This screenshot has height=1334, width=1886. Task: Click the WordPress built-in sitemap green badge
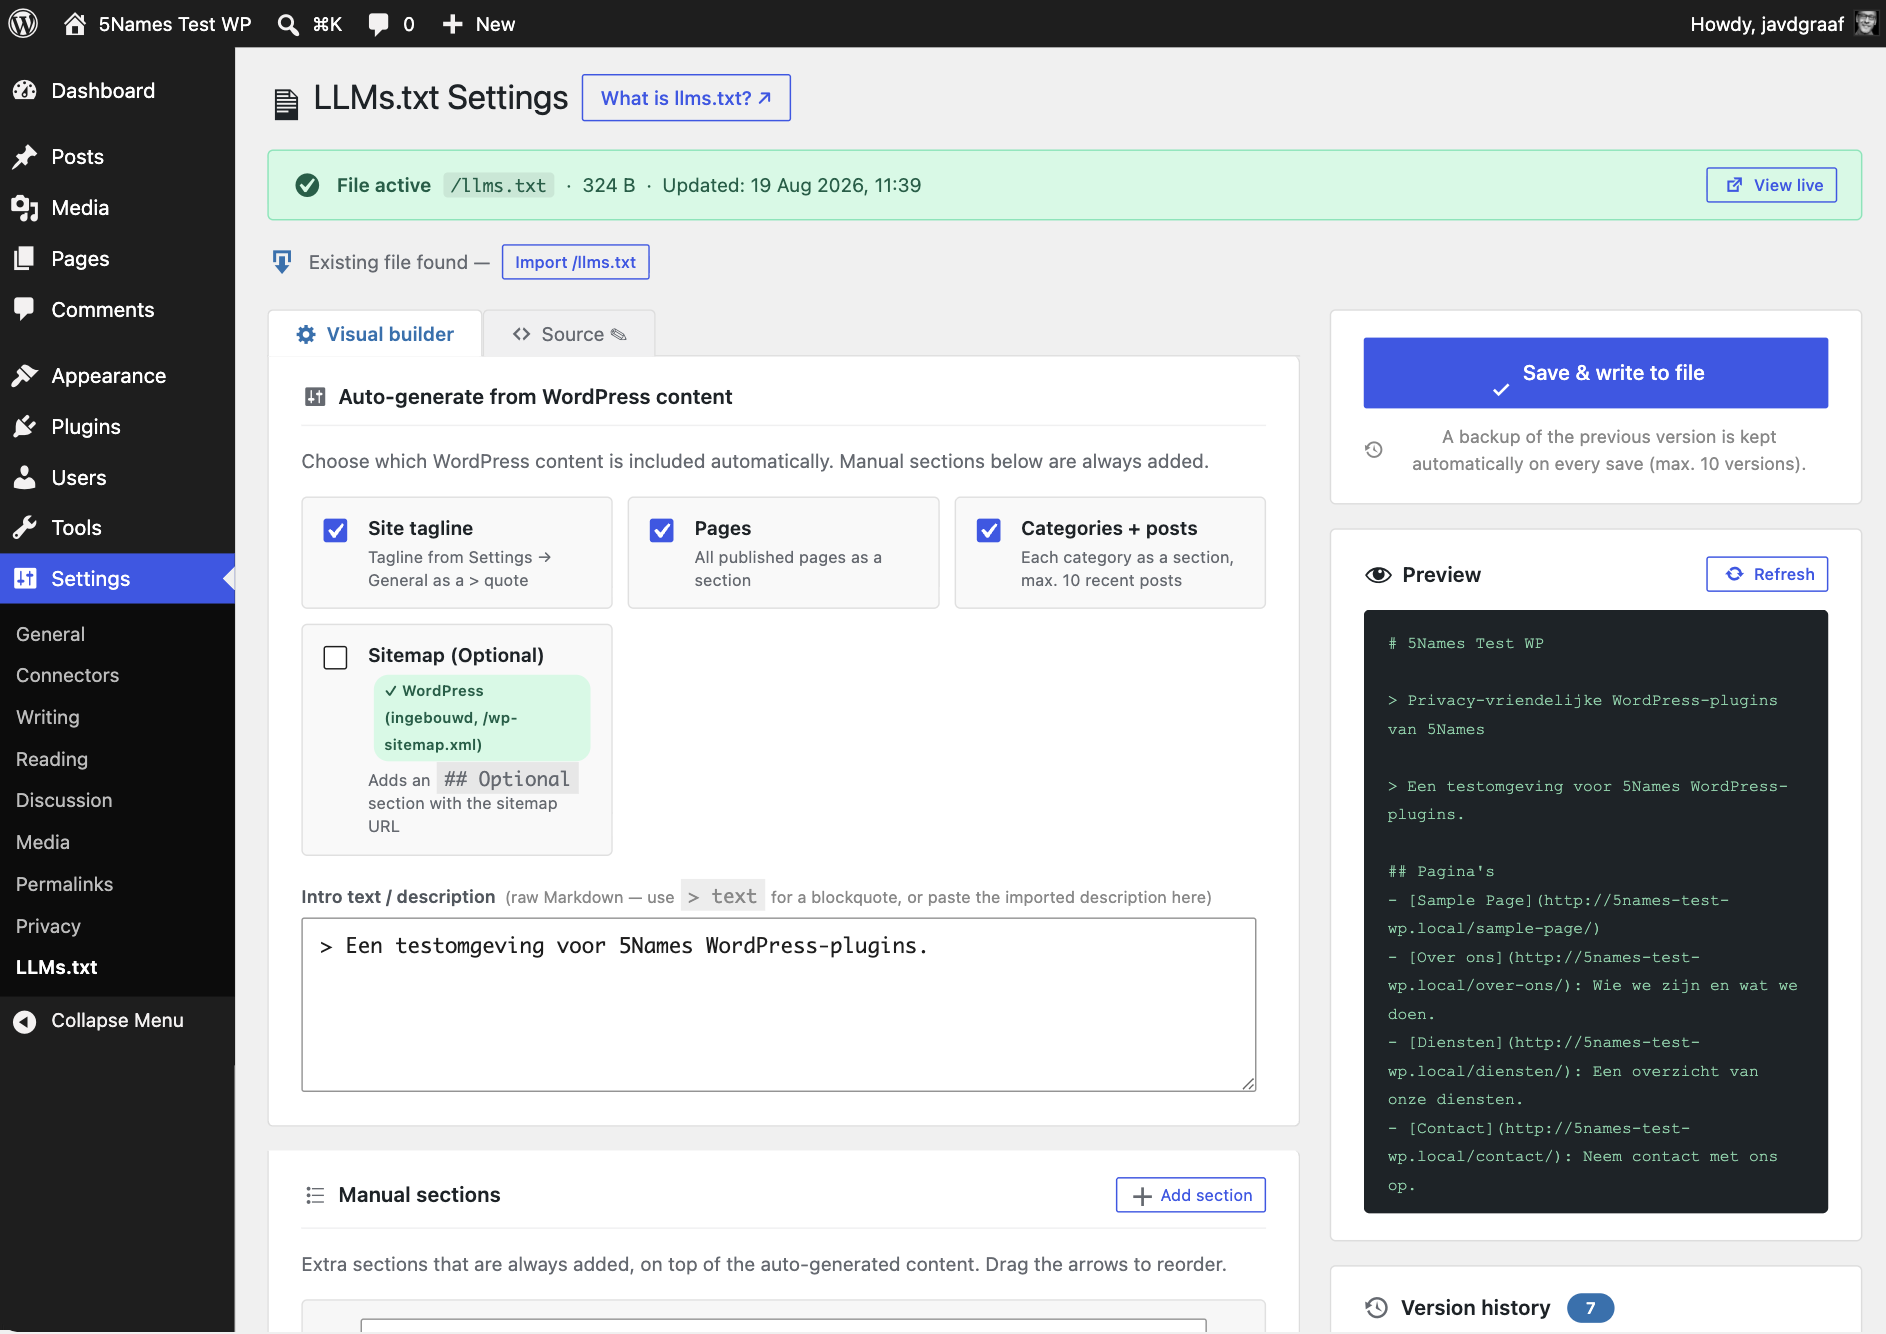pos(482,718)
